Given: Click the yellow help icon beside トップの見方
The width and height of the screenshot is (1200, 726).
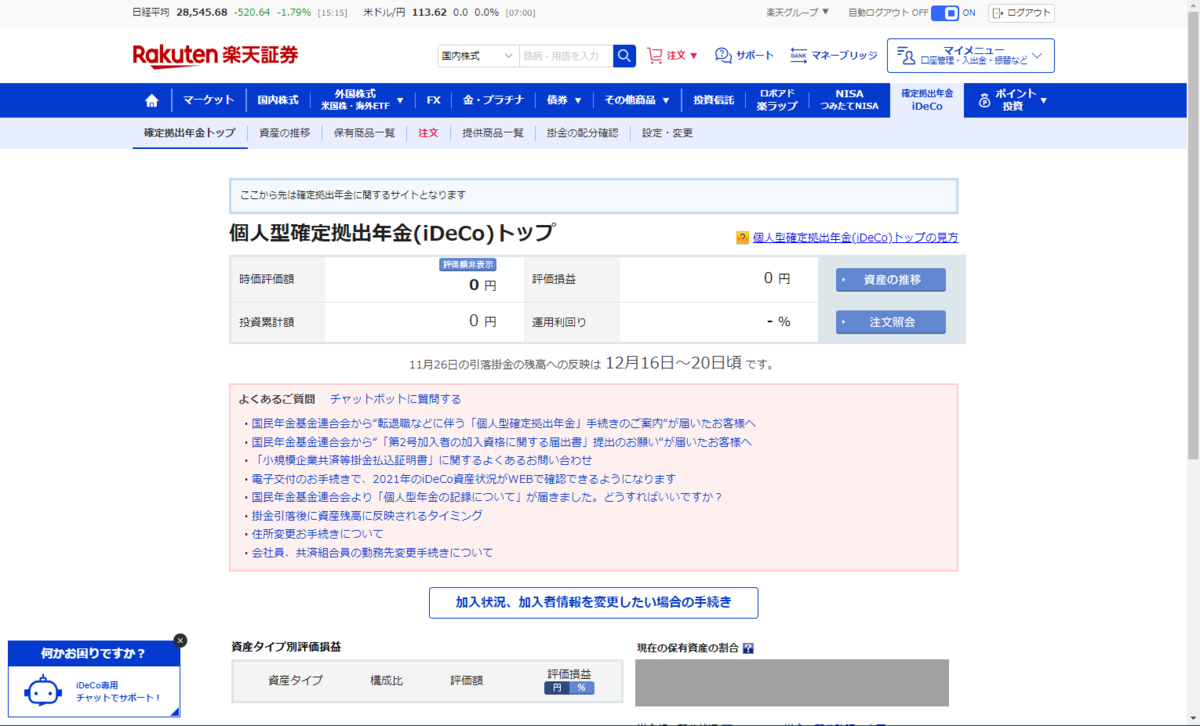Looking at the screenshot, I should pyautogui.click(x=742, y=238).
